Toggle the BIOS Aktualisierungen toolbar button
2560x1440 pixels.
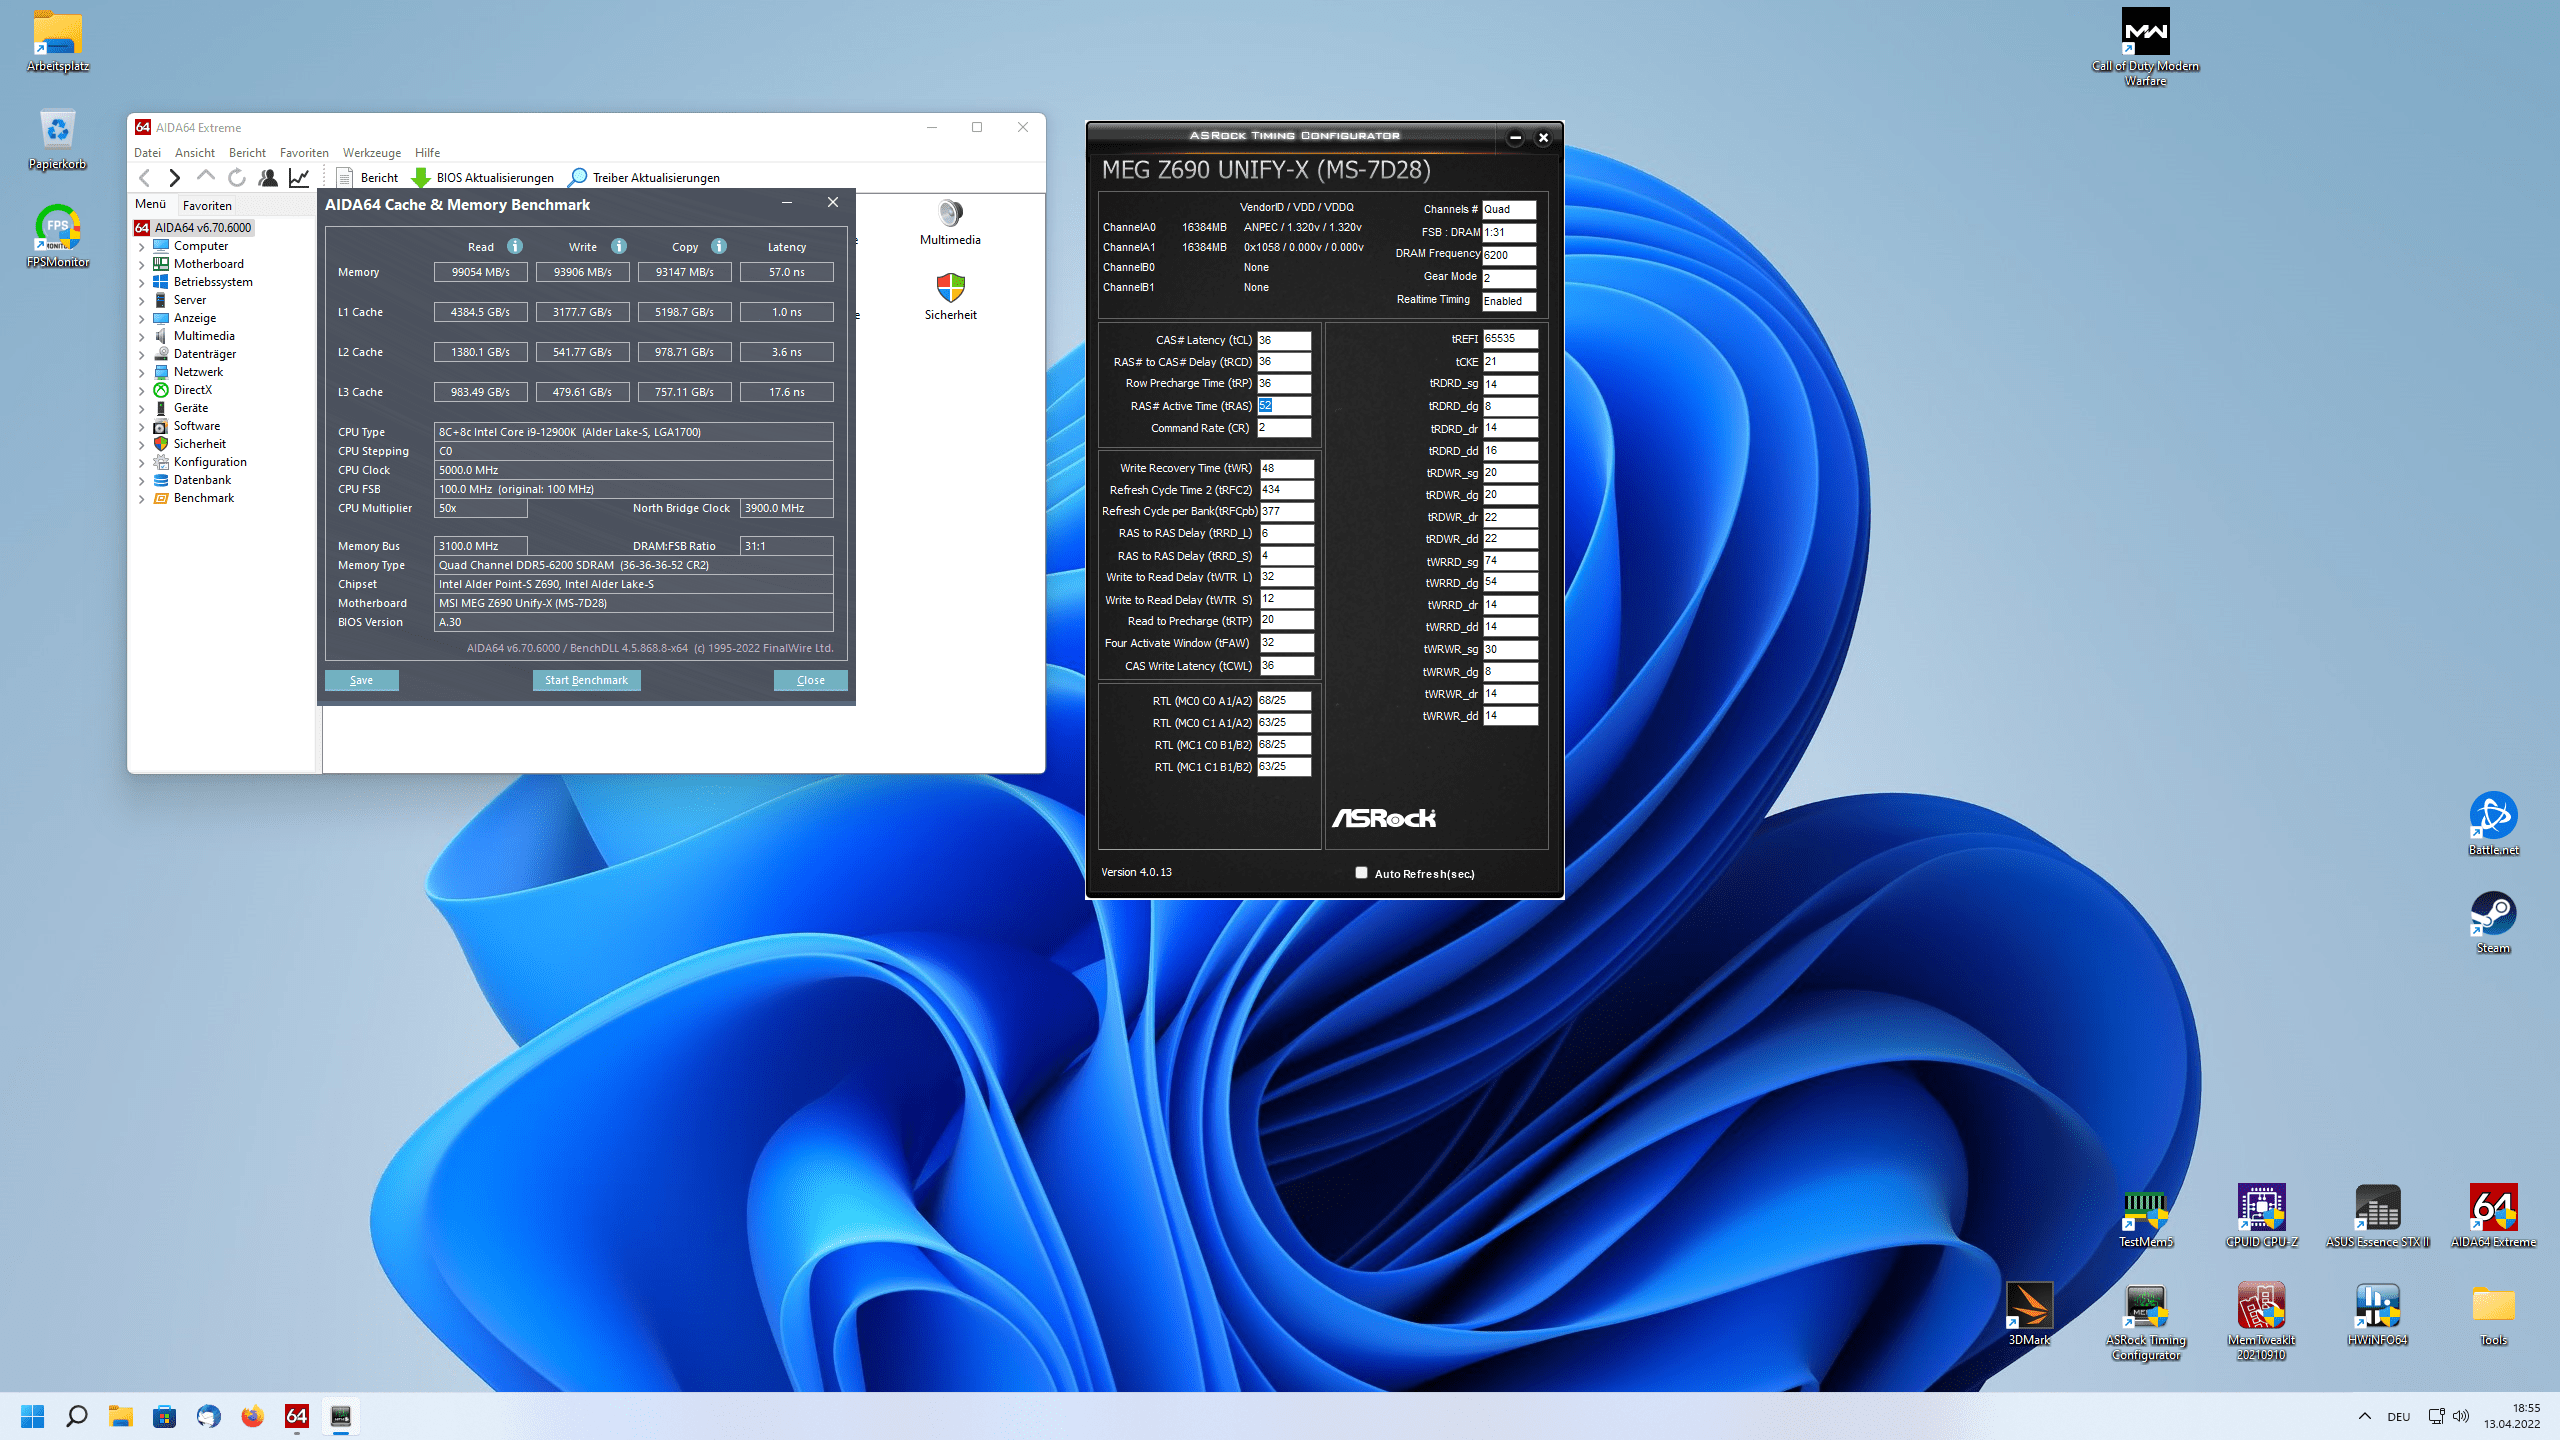(x=484, y=176)
